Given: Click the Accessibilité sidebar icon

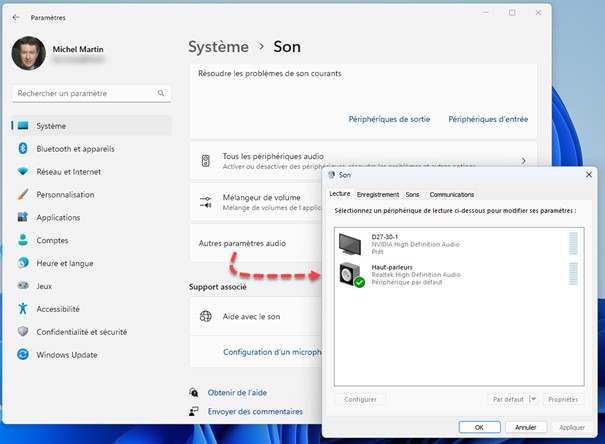Looking at the screenshot, I should 22,309.
